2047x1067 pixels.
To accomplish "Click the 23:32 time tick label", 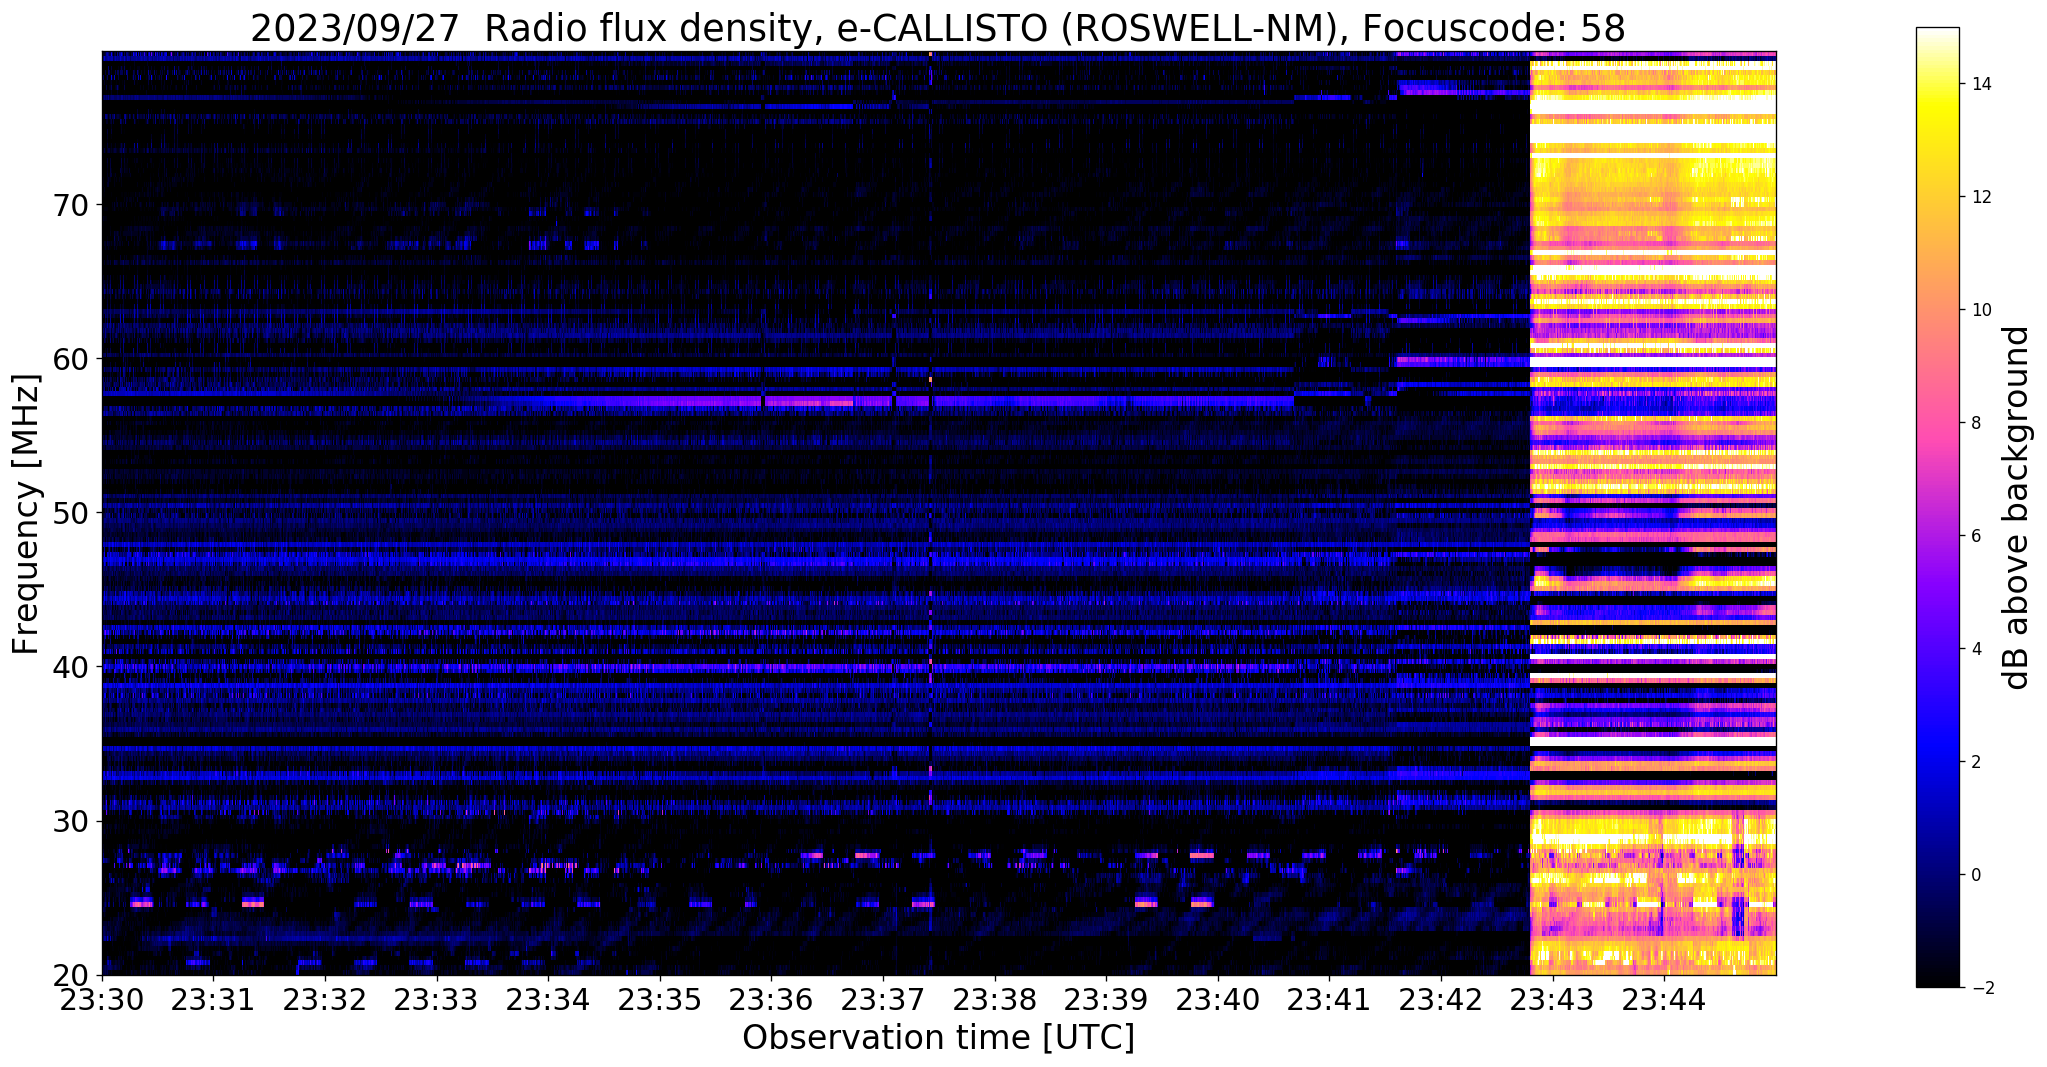I will click(325, 1000).
